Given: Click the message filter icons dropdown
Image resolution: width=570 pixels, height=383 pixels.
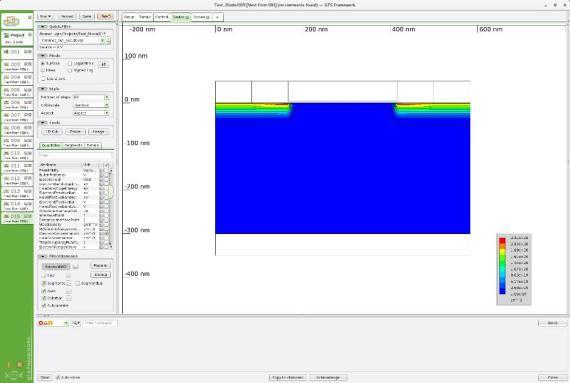Looking at the screenshot, I should 53,323.
